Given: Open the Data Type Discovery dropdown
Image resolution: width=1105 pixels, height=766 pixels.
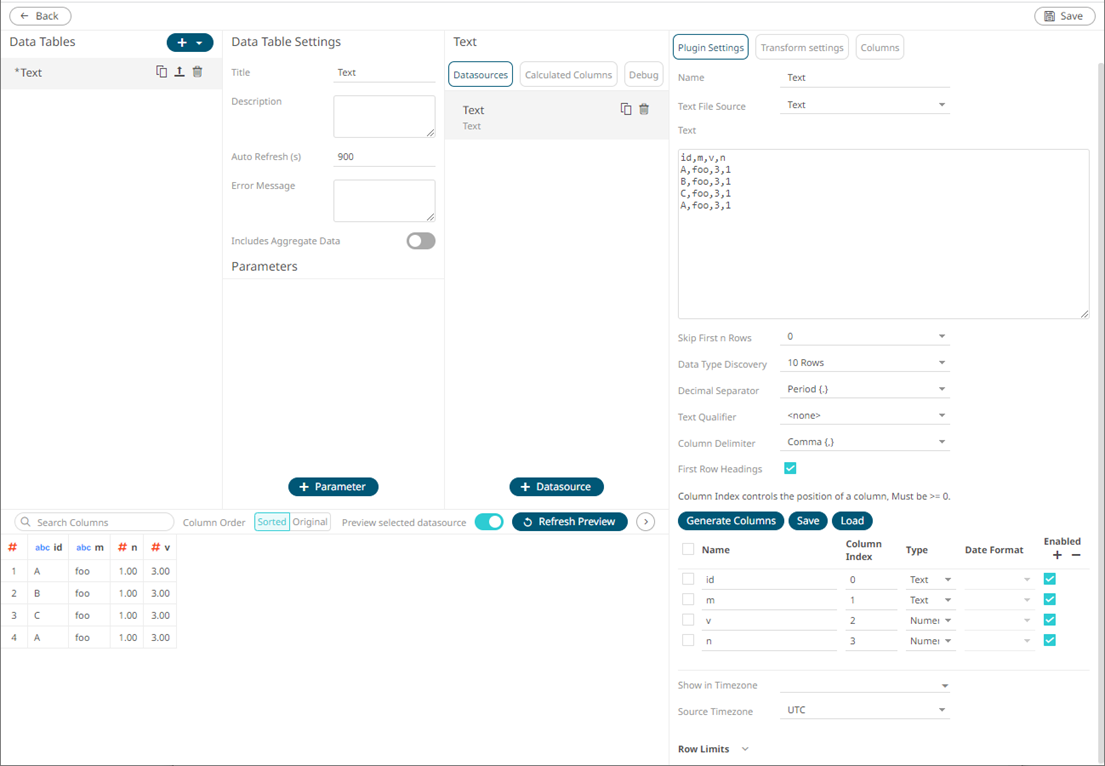Looking at the screenshot, I should coord(864,363).
